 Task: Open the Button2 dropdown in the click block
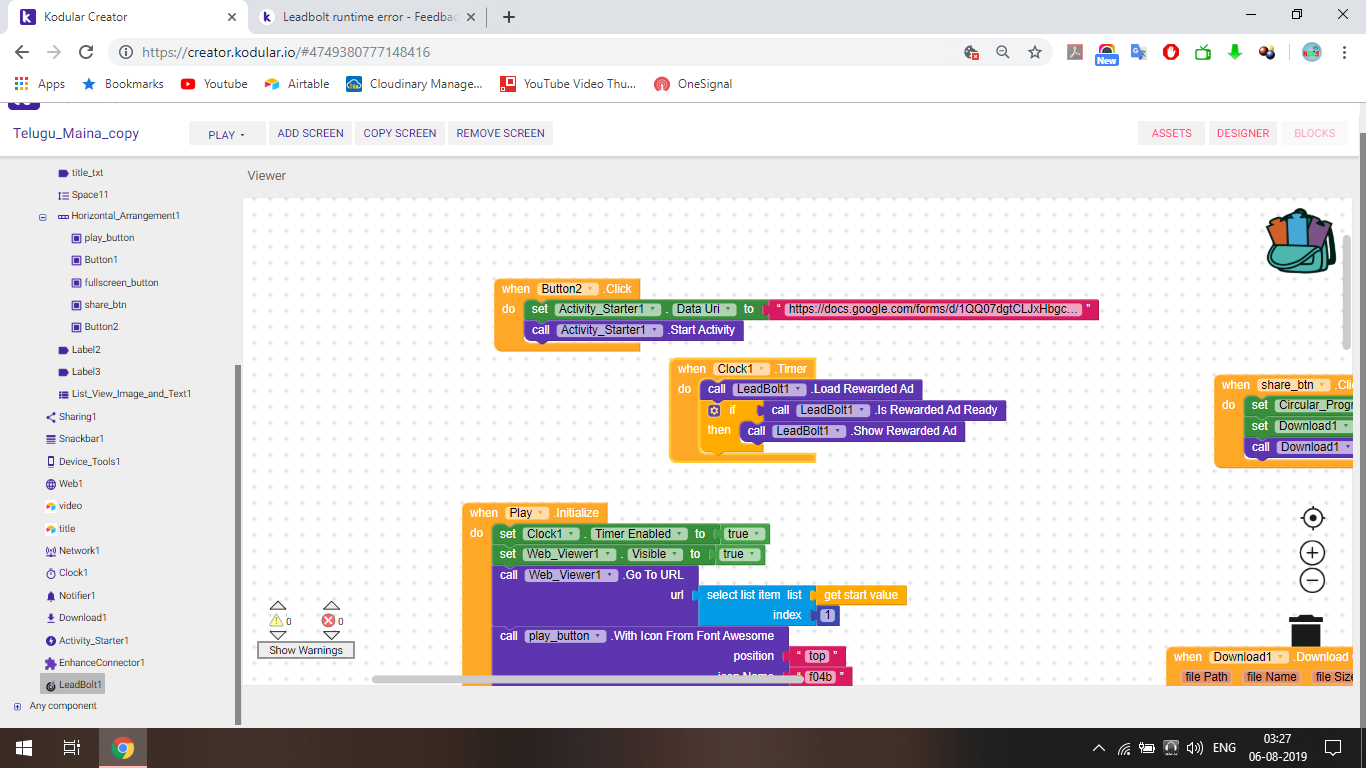(592, 289)
